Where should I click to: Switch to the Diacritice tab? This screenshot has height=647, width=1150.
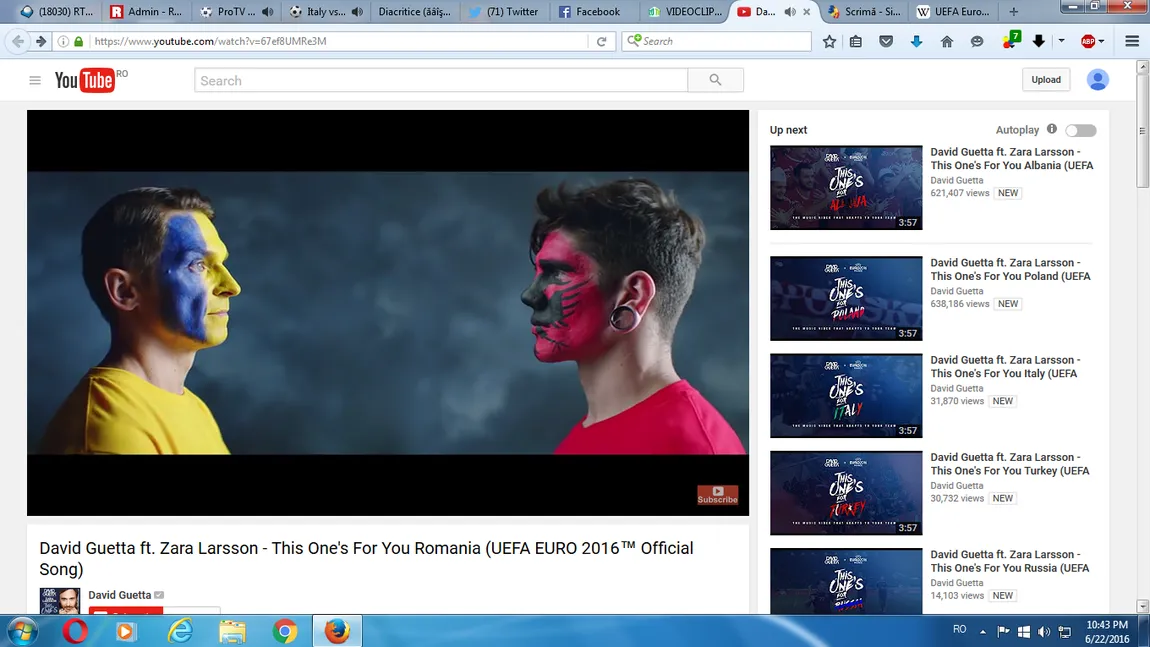pyautogui.click(x=414, y=12)
